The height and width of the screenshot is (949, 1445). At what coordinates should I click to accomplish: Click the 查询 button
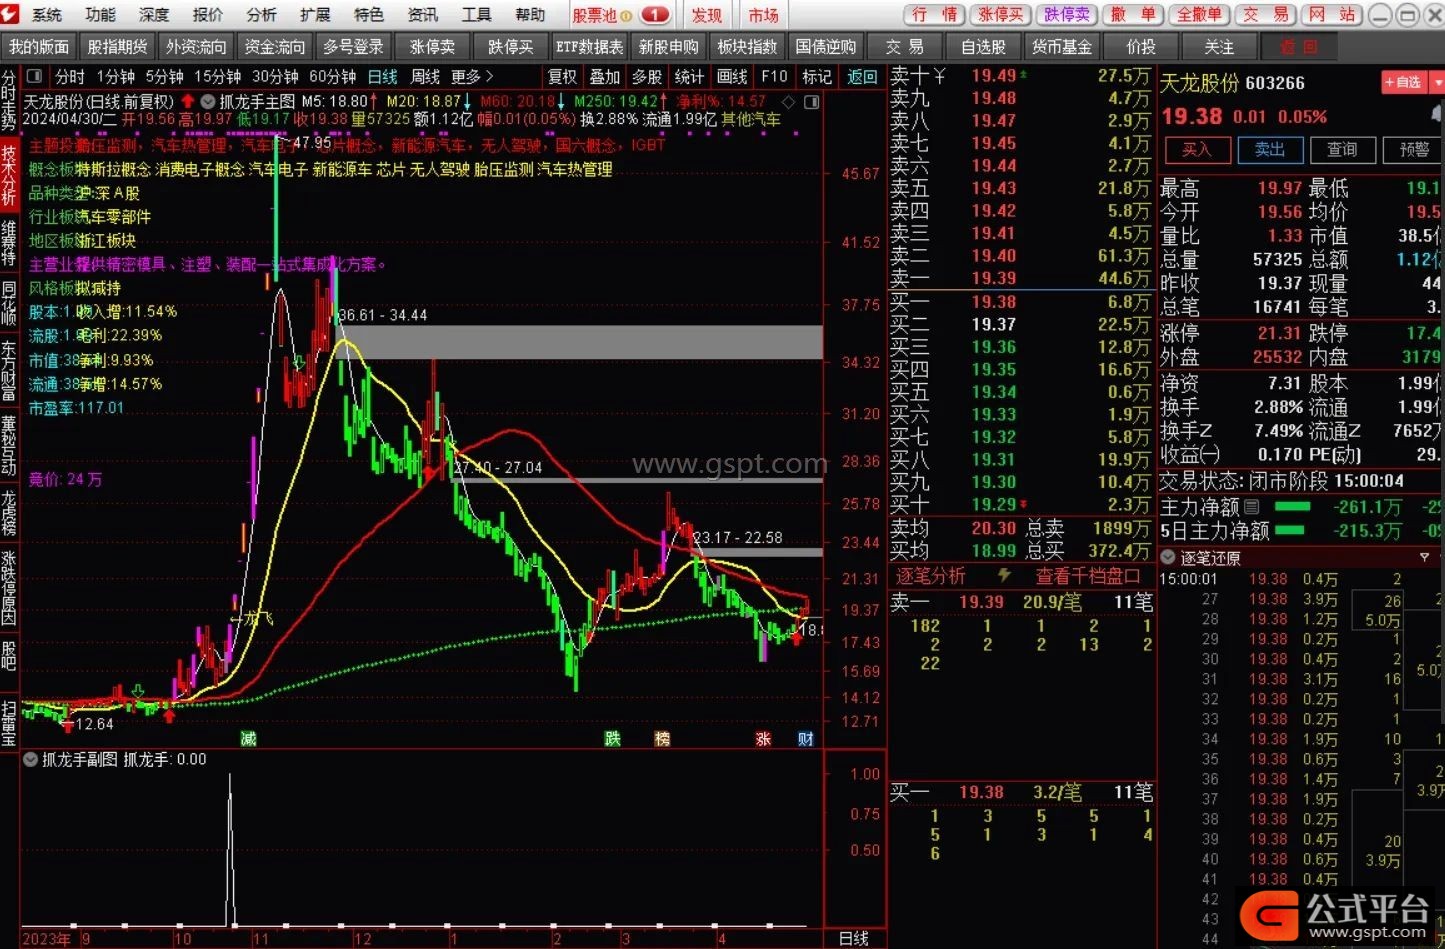click(x=1342, y=150)
